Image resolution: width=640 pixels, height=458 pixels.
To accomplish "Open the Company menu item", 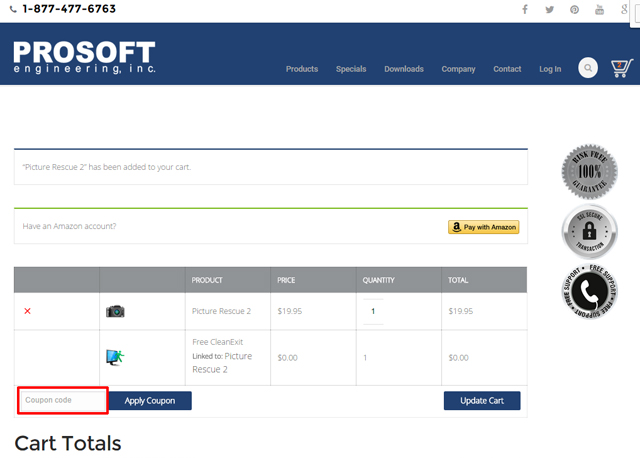I will [x=458, y=69].
